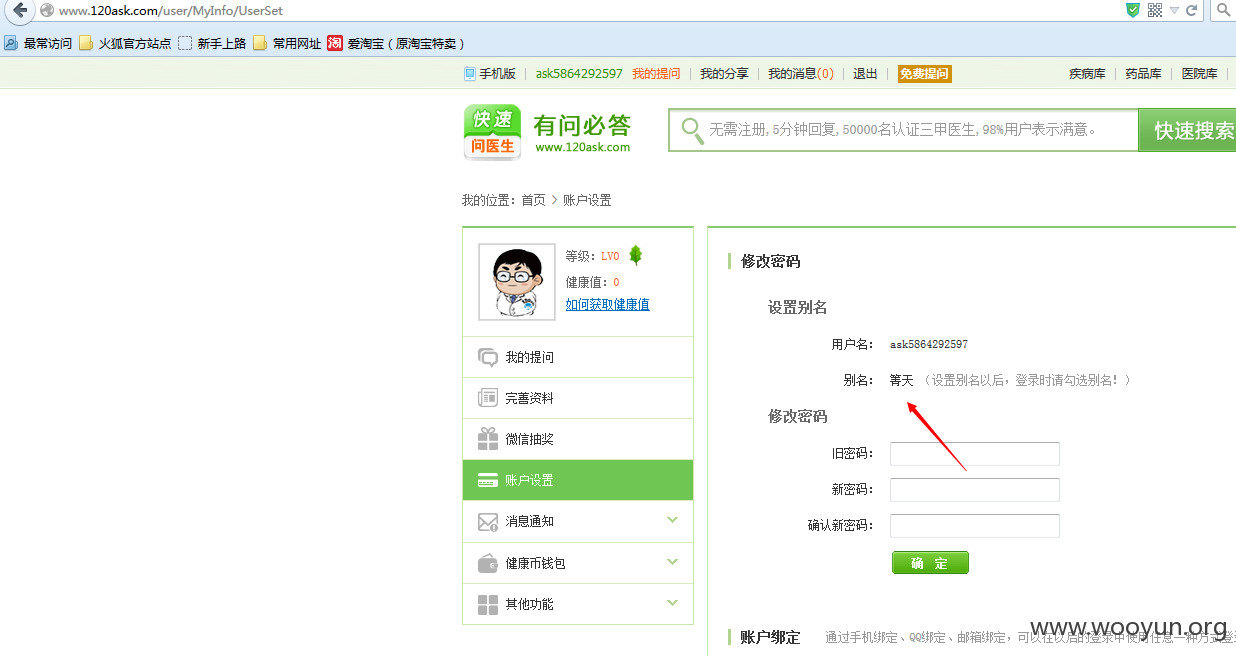The image size is (1236, 656).
Task: Open 完善资料 in the sidebar
Action: coord(578,398)
